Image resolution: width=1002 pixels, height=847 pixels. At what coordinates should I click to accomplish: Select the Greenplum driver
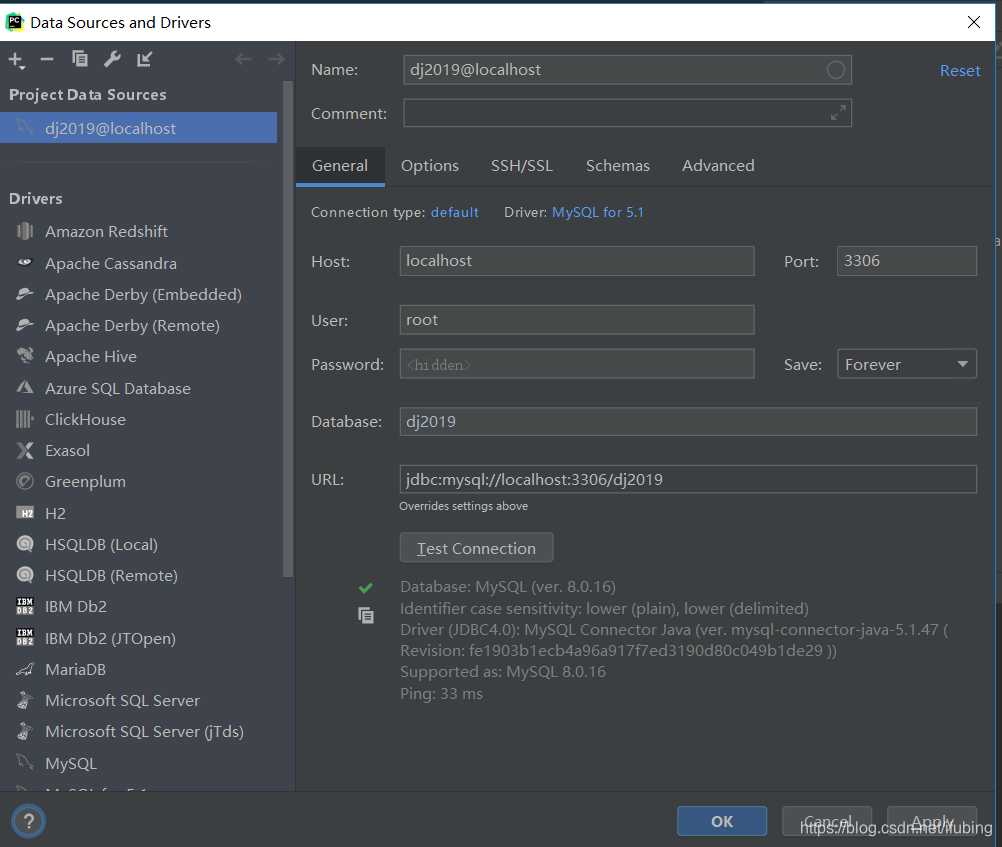click(x=139, y=482)
